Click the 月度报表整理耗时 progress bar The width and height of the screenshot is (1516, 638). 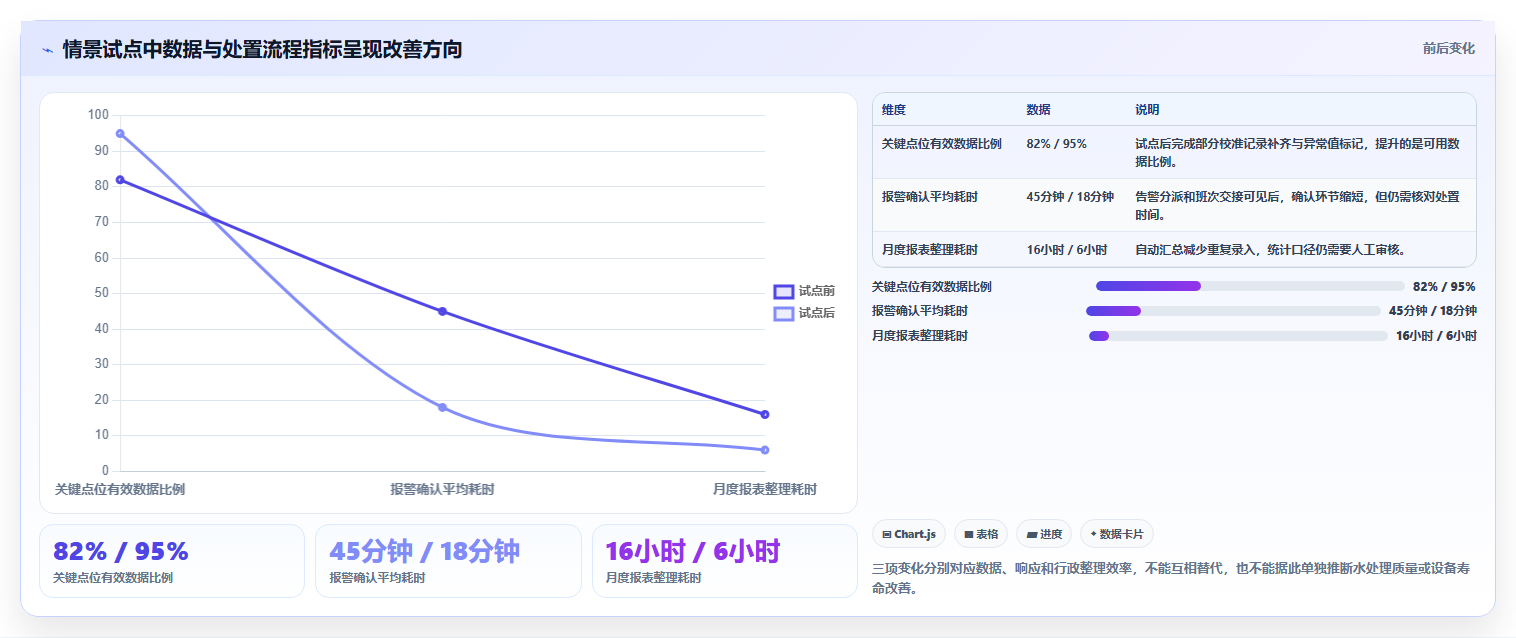click(x=1238, y=336)
